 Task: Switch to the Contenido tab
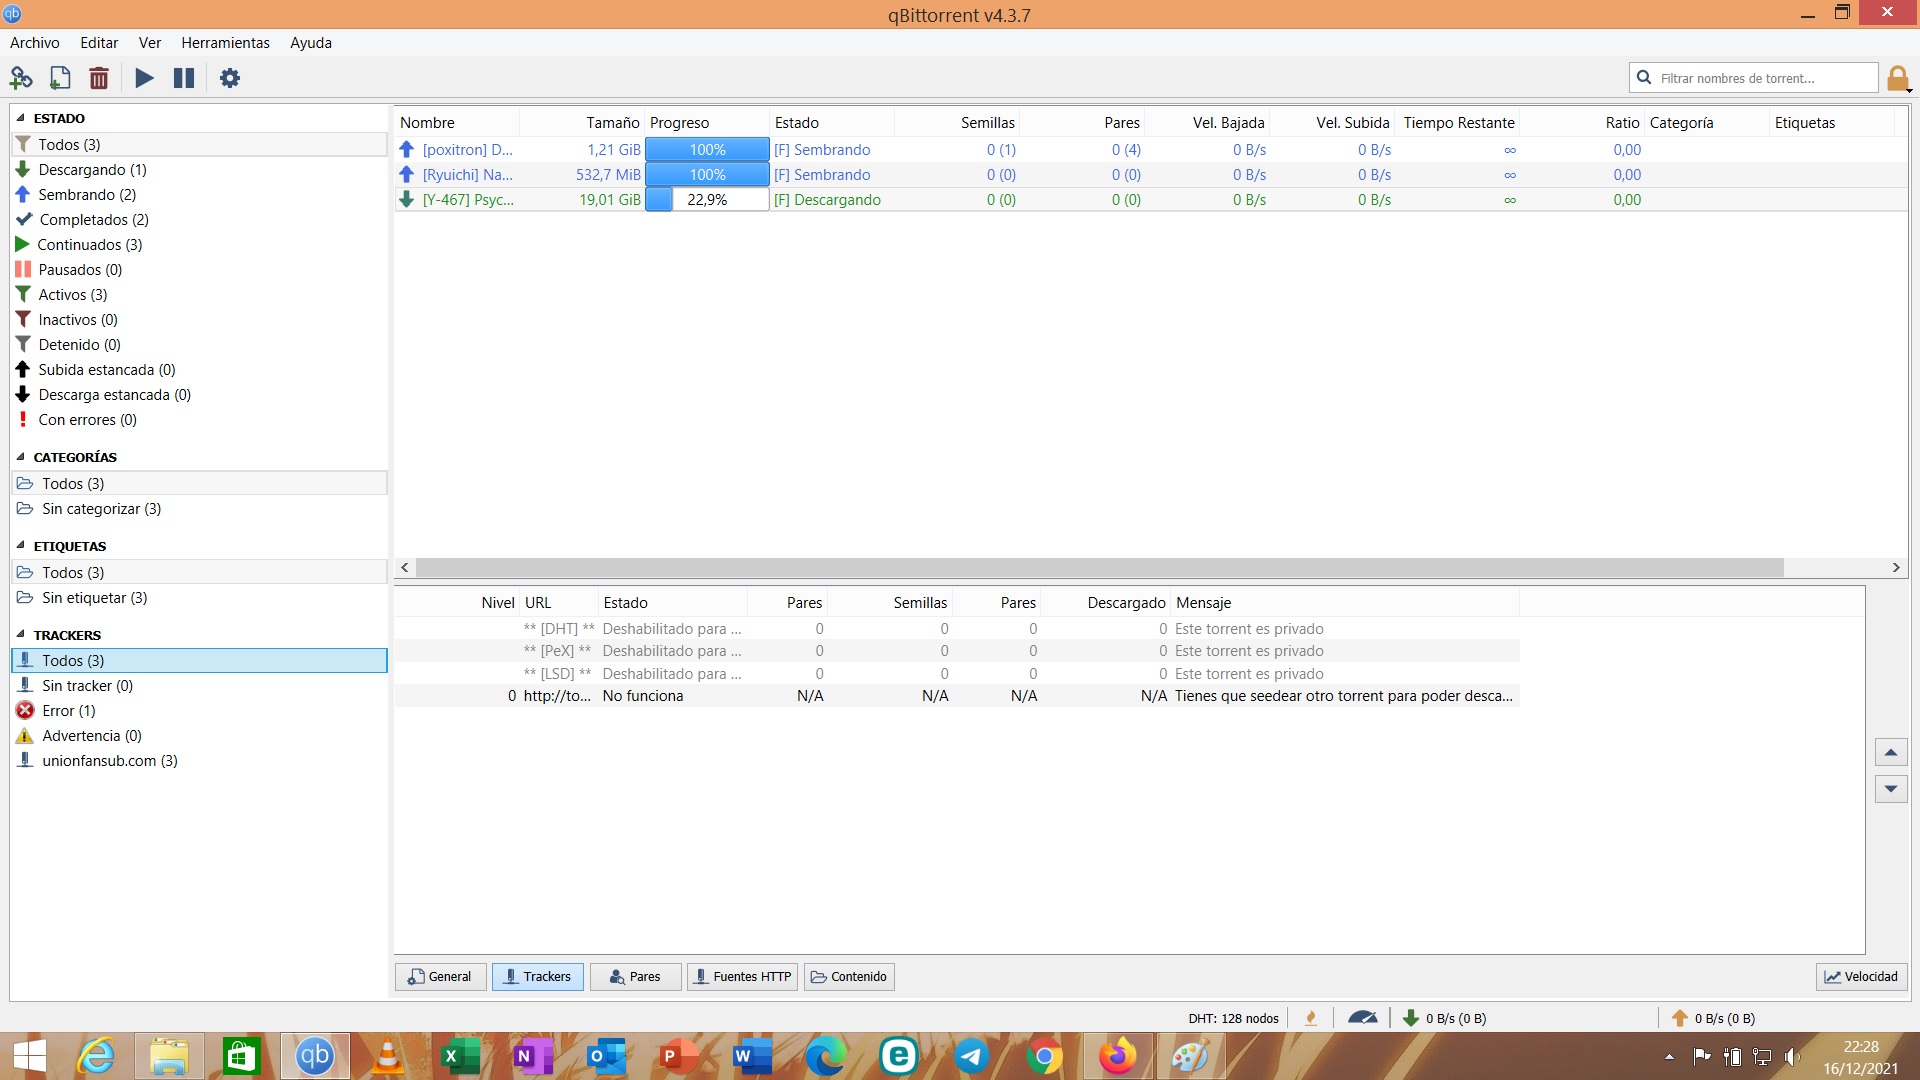click(x=849, y=977)
